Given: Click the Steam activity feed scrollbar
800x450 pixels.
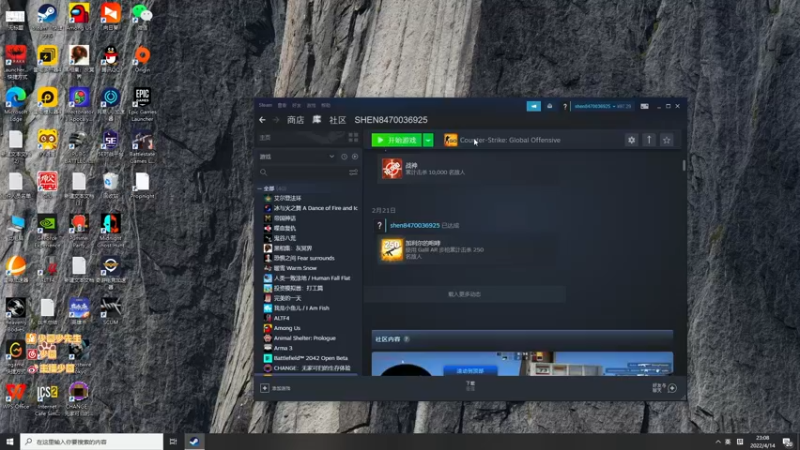Looking at the screenshot, I should click(684, 165).
